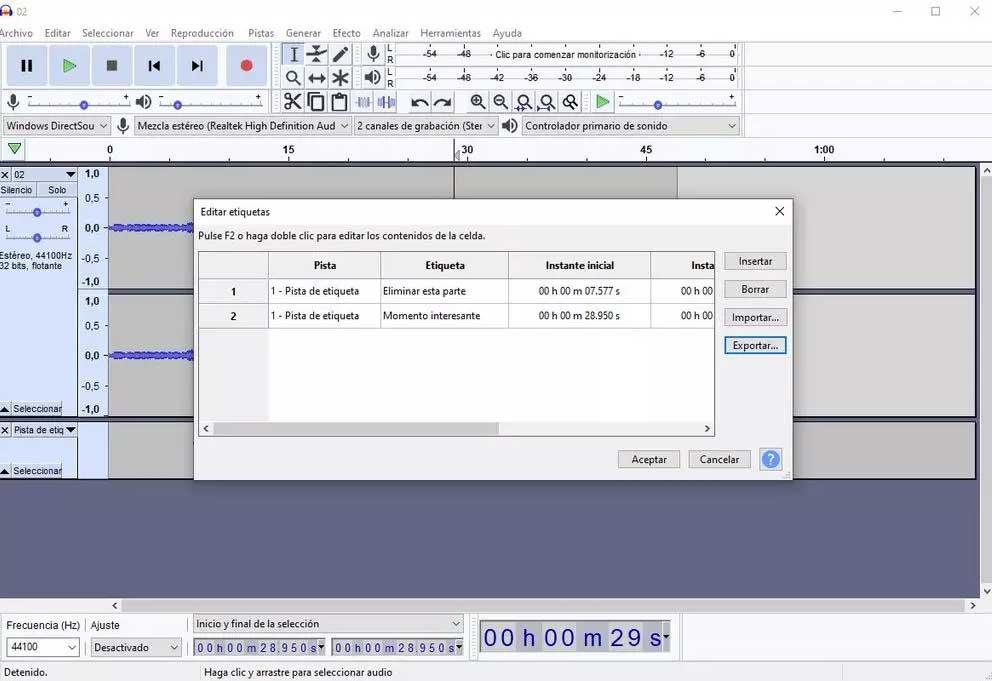
Task: Click the Trim audio icon
Action: click(363, 102)
